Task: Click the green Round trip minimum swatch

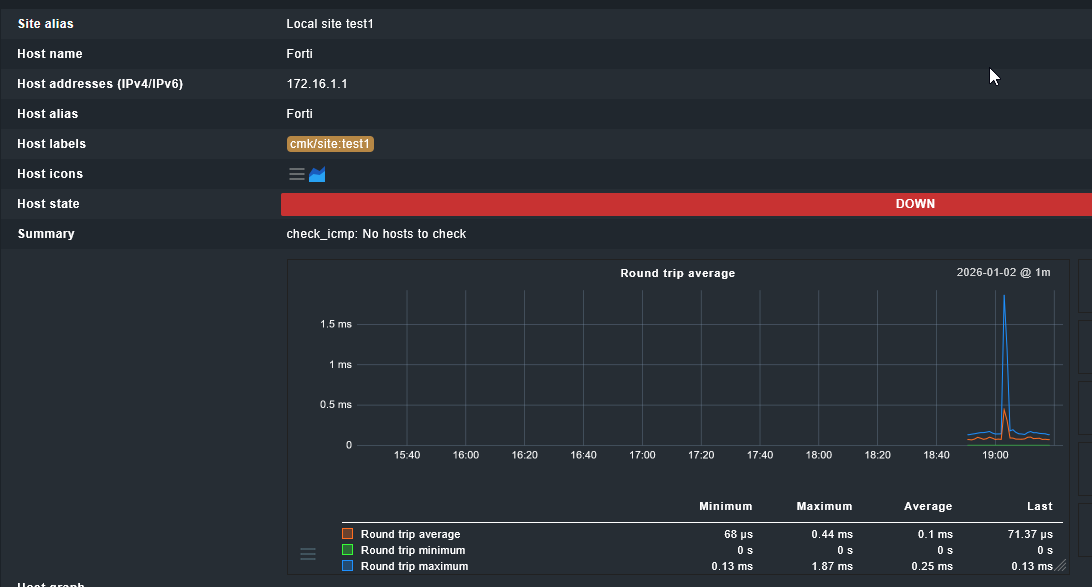Action: (x=347, y=550)
